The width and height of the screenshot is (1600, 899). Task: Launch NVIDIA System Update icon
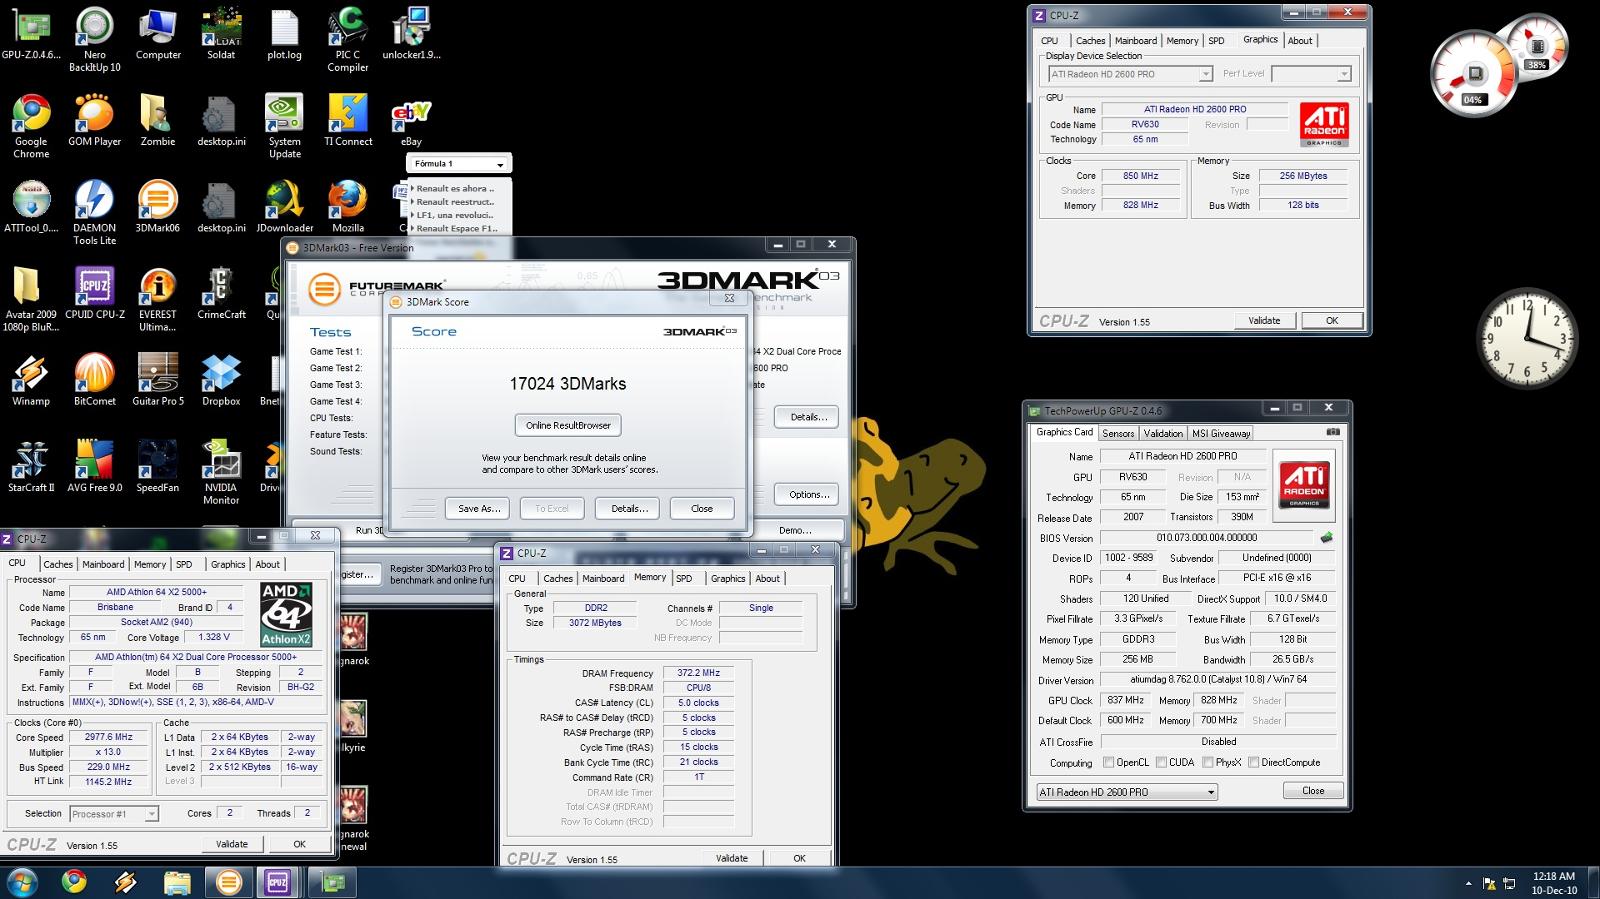pos(284,127)
